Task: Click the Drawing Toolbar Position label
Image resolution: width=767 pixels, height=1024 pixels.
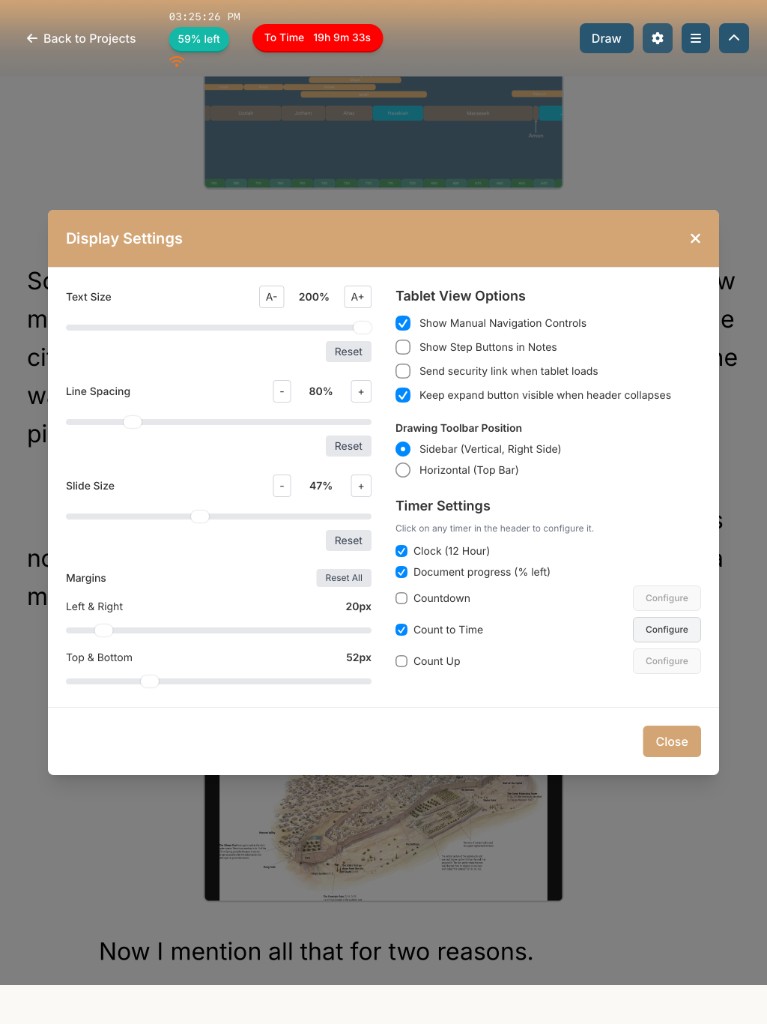Action: point(459,428)
